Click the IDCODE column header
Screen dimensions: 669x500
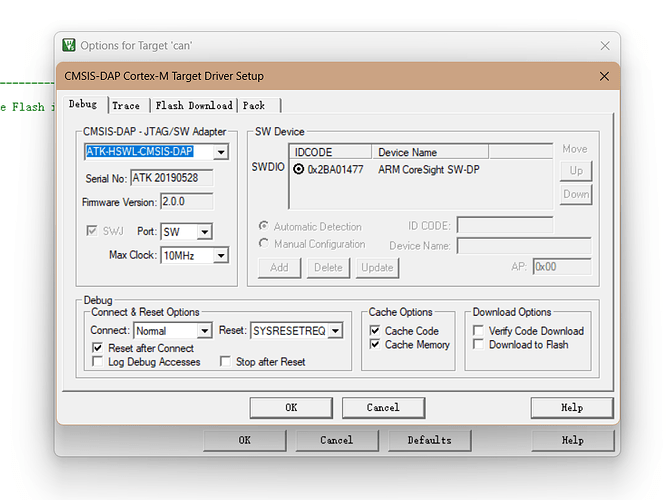331,152
